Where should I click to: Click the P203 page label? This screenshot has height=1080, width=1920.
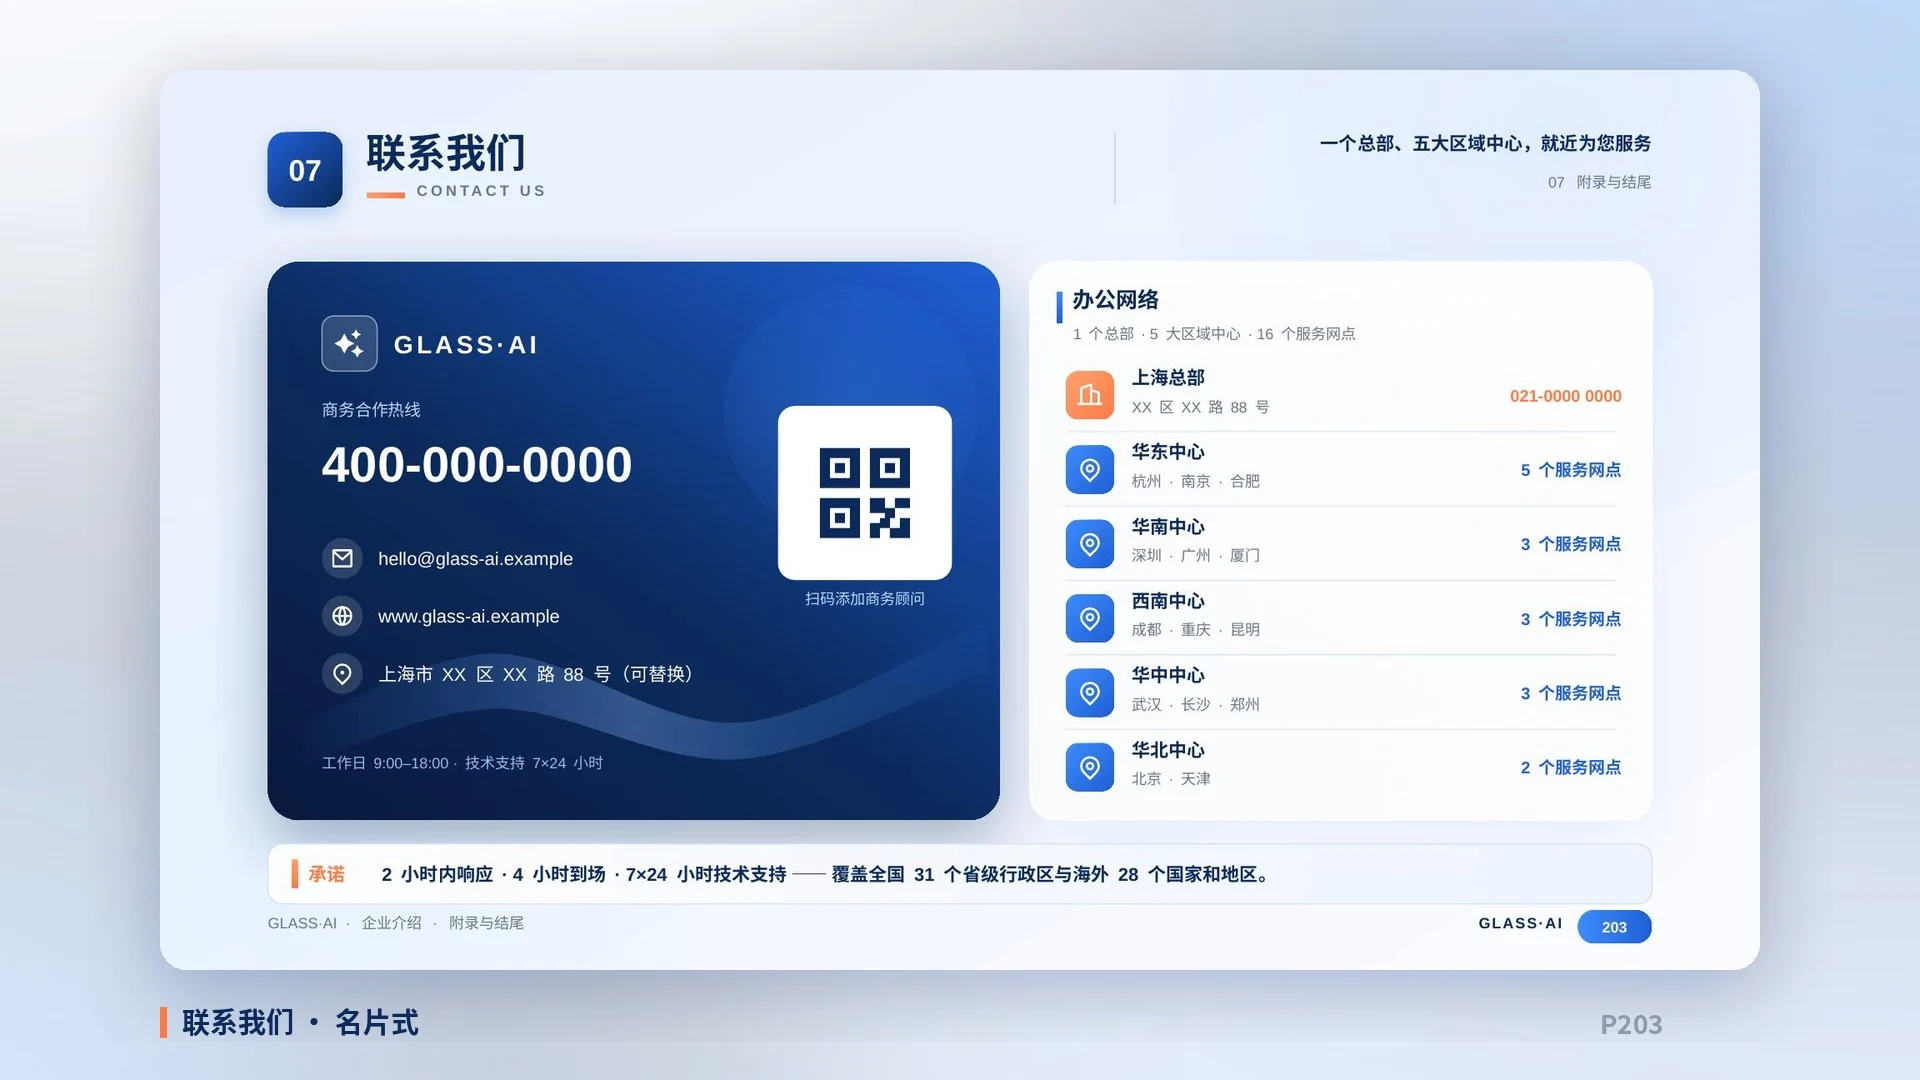1631,1025
